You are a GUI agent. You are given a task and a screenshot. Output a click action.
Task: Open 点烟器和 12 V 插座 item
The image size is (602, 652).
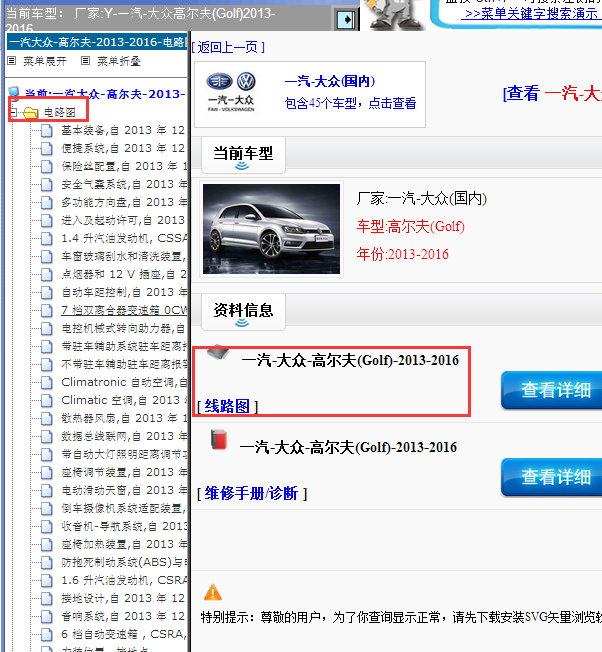[124, 274]
